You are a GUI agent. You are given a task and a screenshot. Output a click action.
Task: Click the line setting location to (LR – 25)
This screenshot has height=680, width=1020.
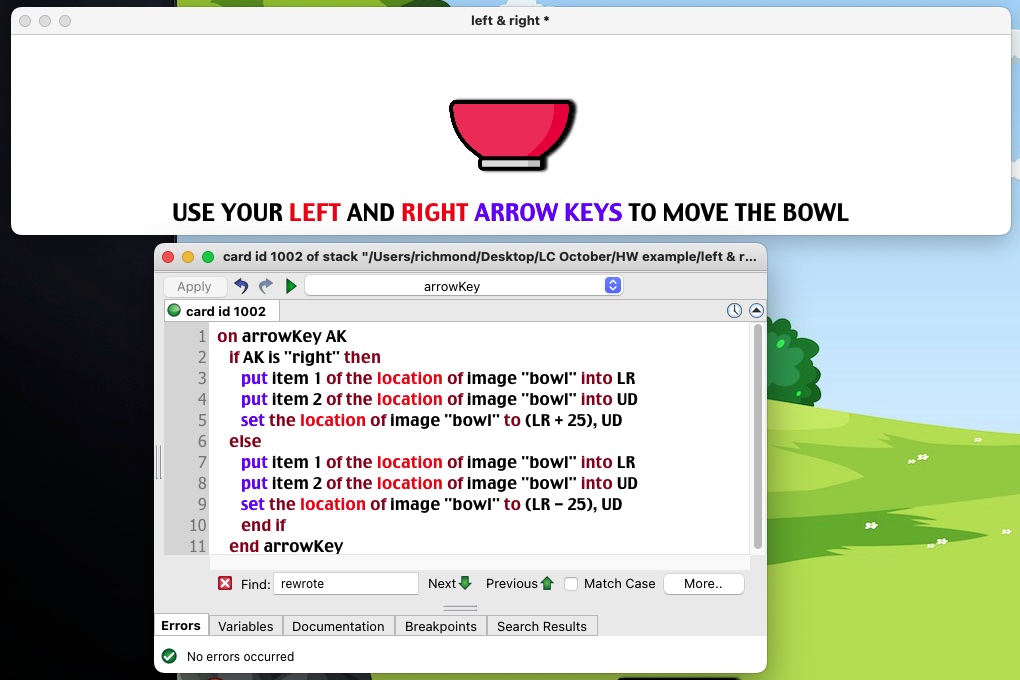431,504
